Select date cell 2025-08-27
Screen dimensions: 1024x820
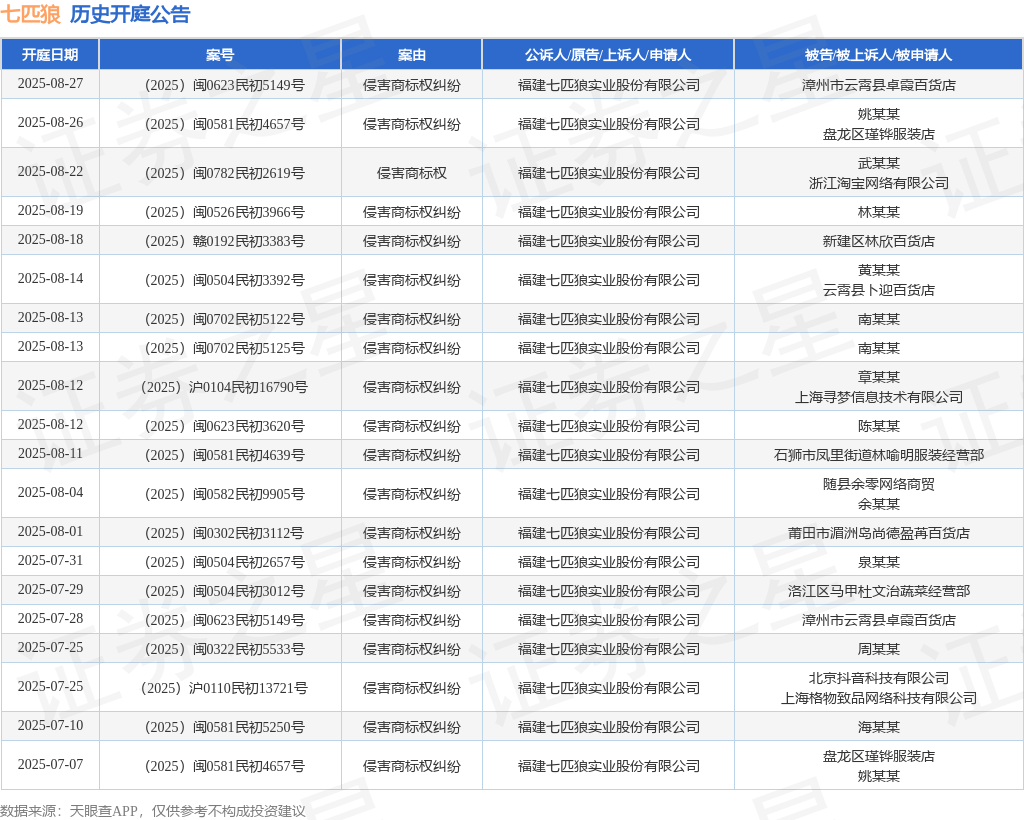click(50, 84)
